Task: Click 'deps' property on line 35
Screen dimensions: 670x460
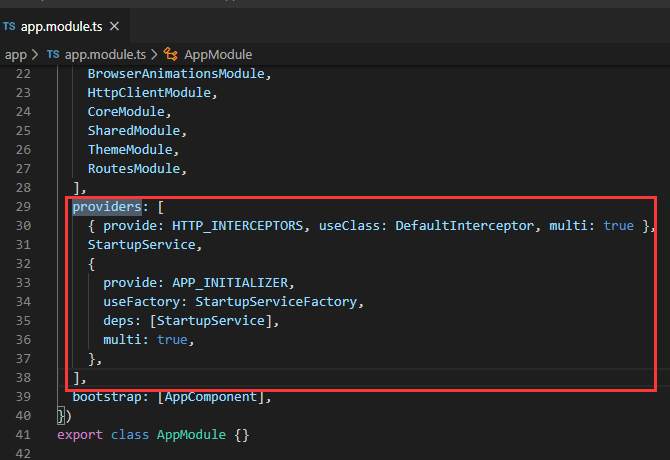Action: click(118, 321)
